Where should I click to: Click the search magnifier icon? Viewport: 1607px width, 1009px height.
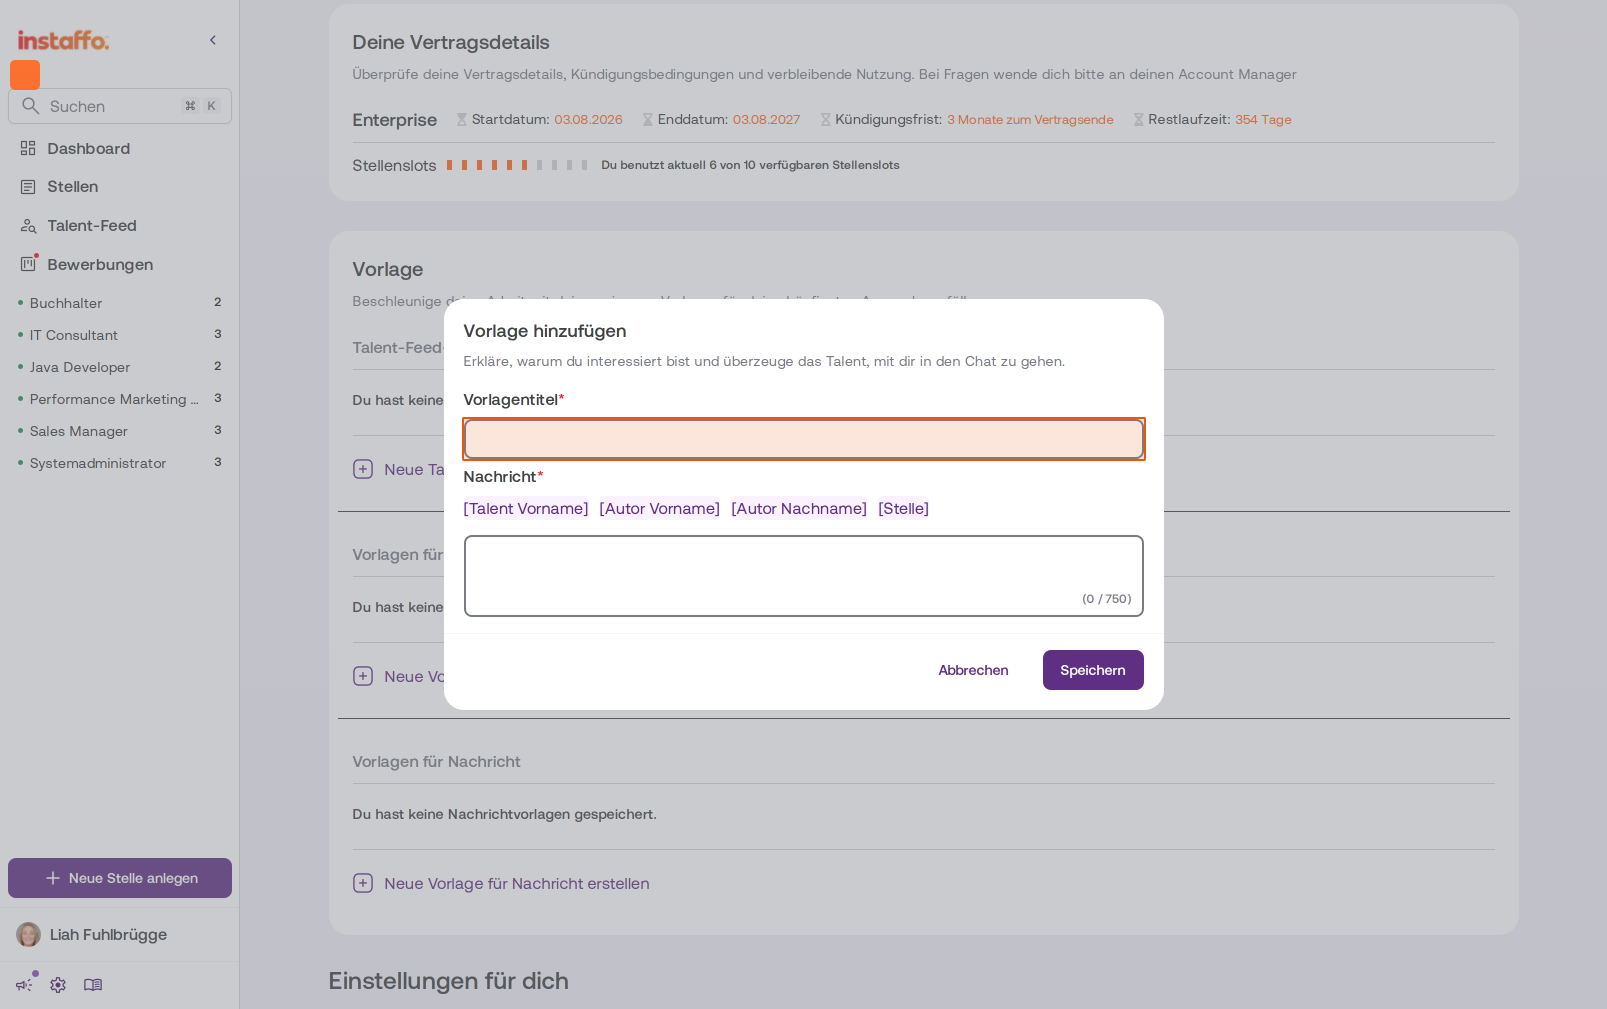point(31,106)
